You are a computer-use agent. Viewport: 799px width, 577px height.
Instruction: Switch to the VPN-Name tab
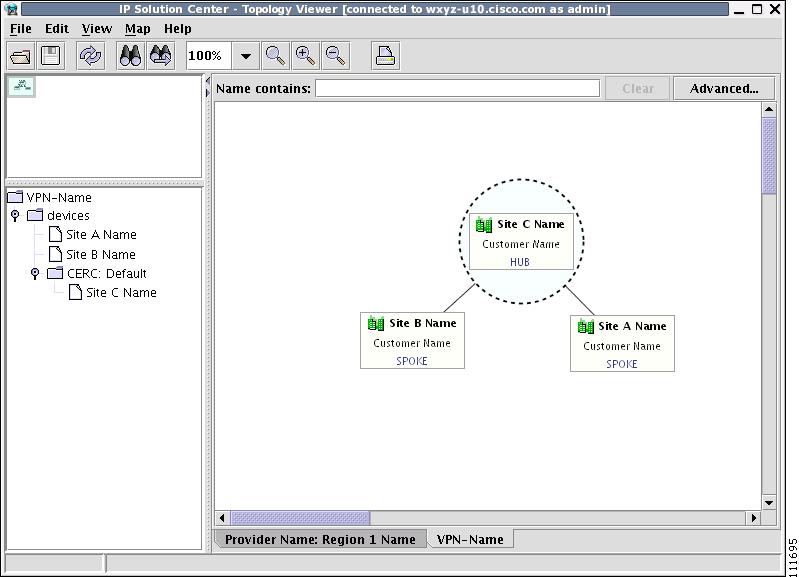[x=470, y=539]
